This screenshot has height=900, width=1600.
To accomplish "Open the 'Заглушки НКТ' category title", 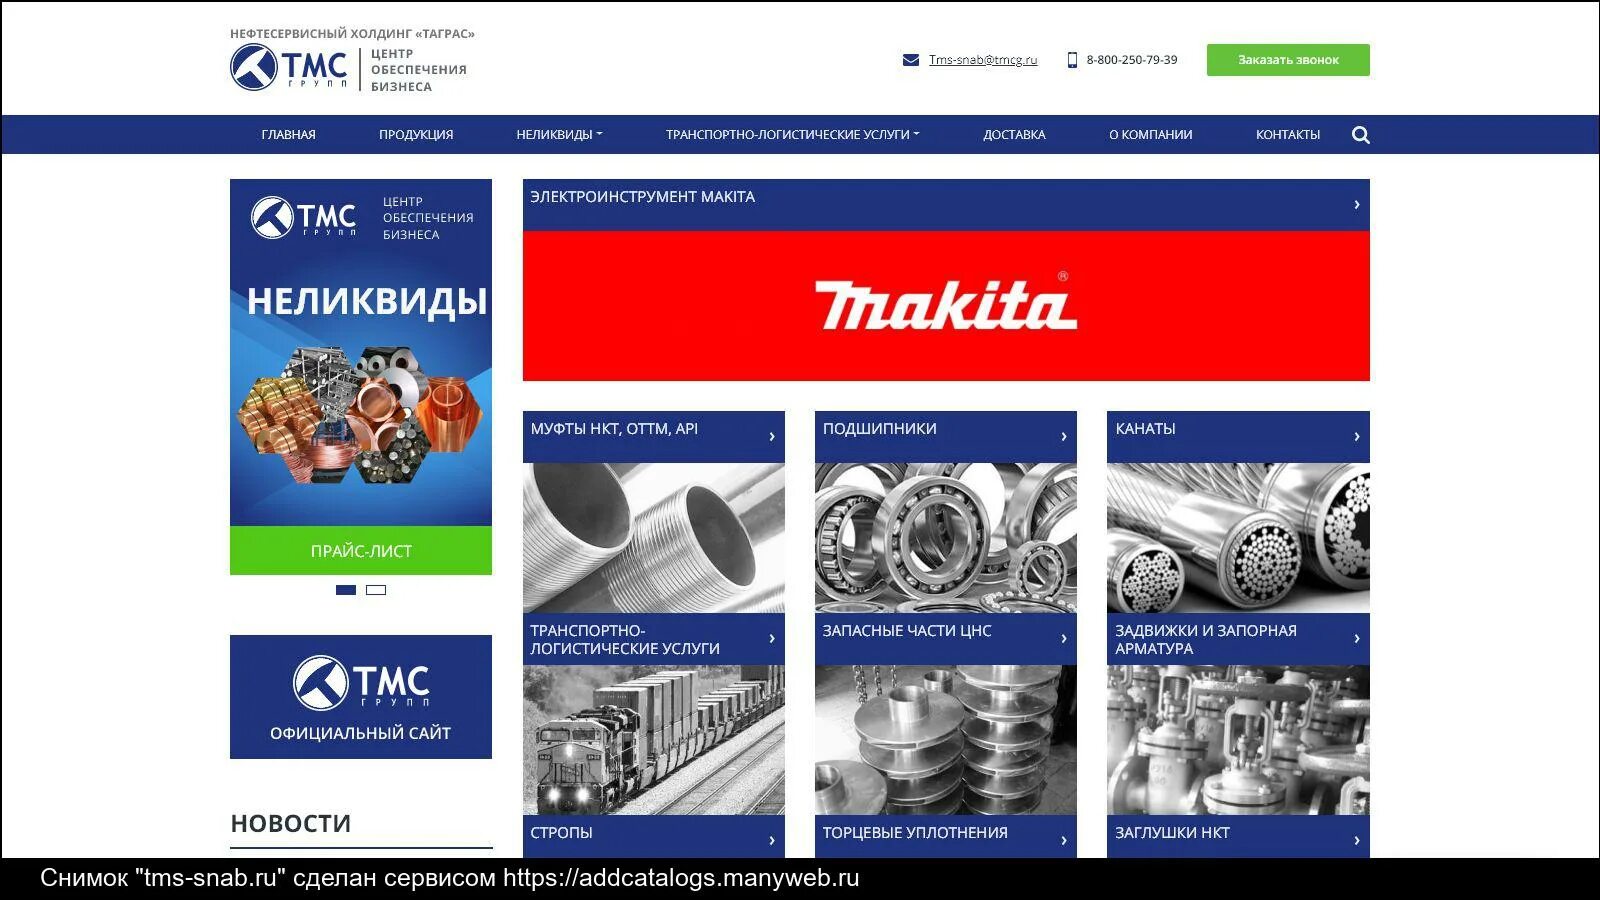I will (x=1172, y=833).
